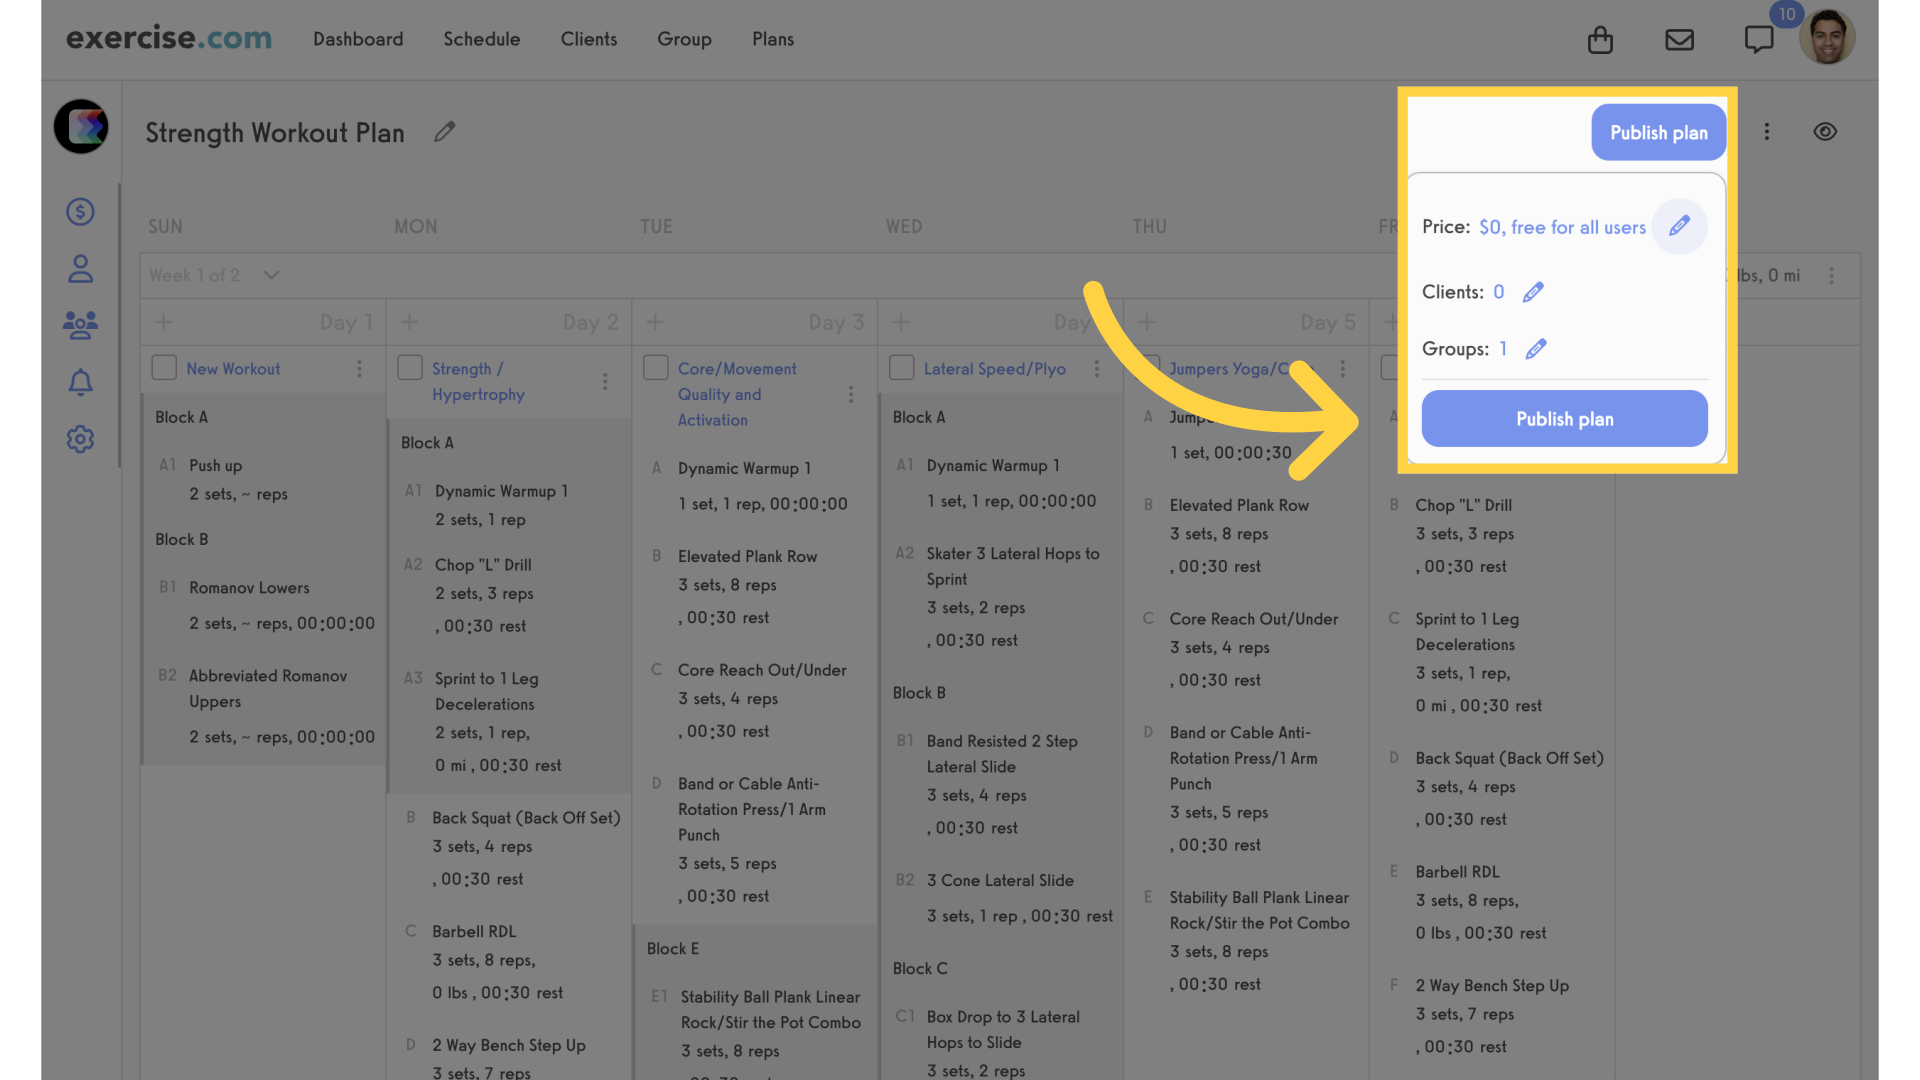1920x1080 pixels.
Task: Click the top Publish plan button
Action: click(x=1658, y=131)
